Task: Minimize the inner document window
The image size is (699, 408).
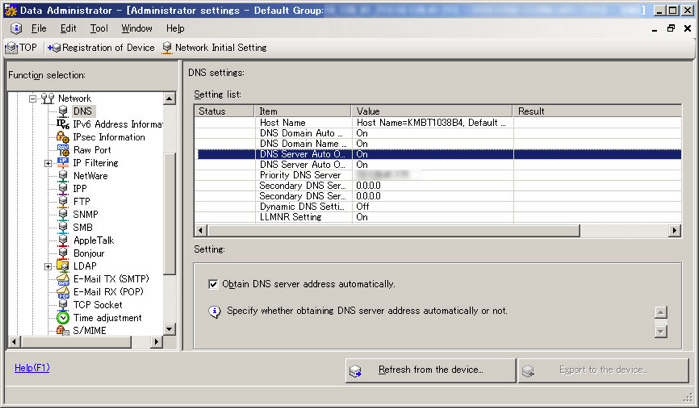Action: [x=654, y=29]
